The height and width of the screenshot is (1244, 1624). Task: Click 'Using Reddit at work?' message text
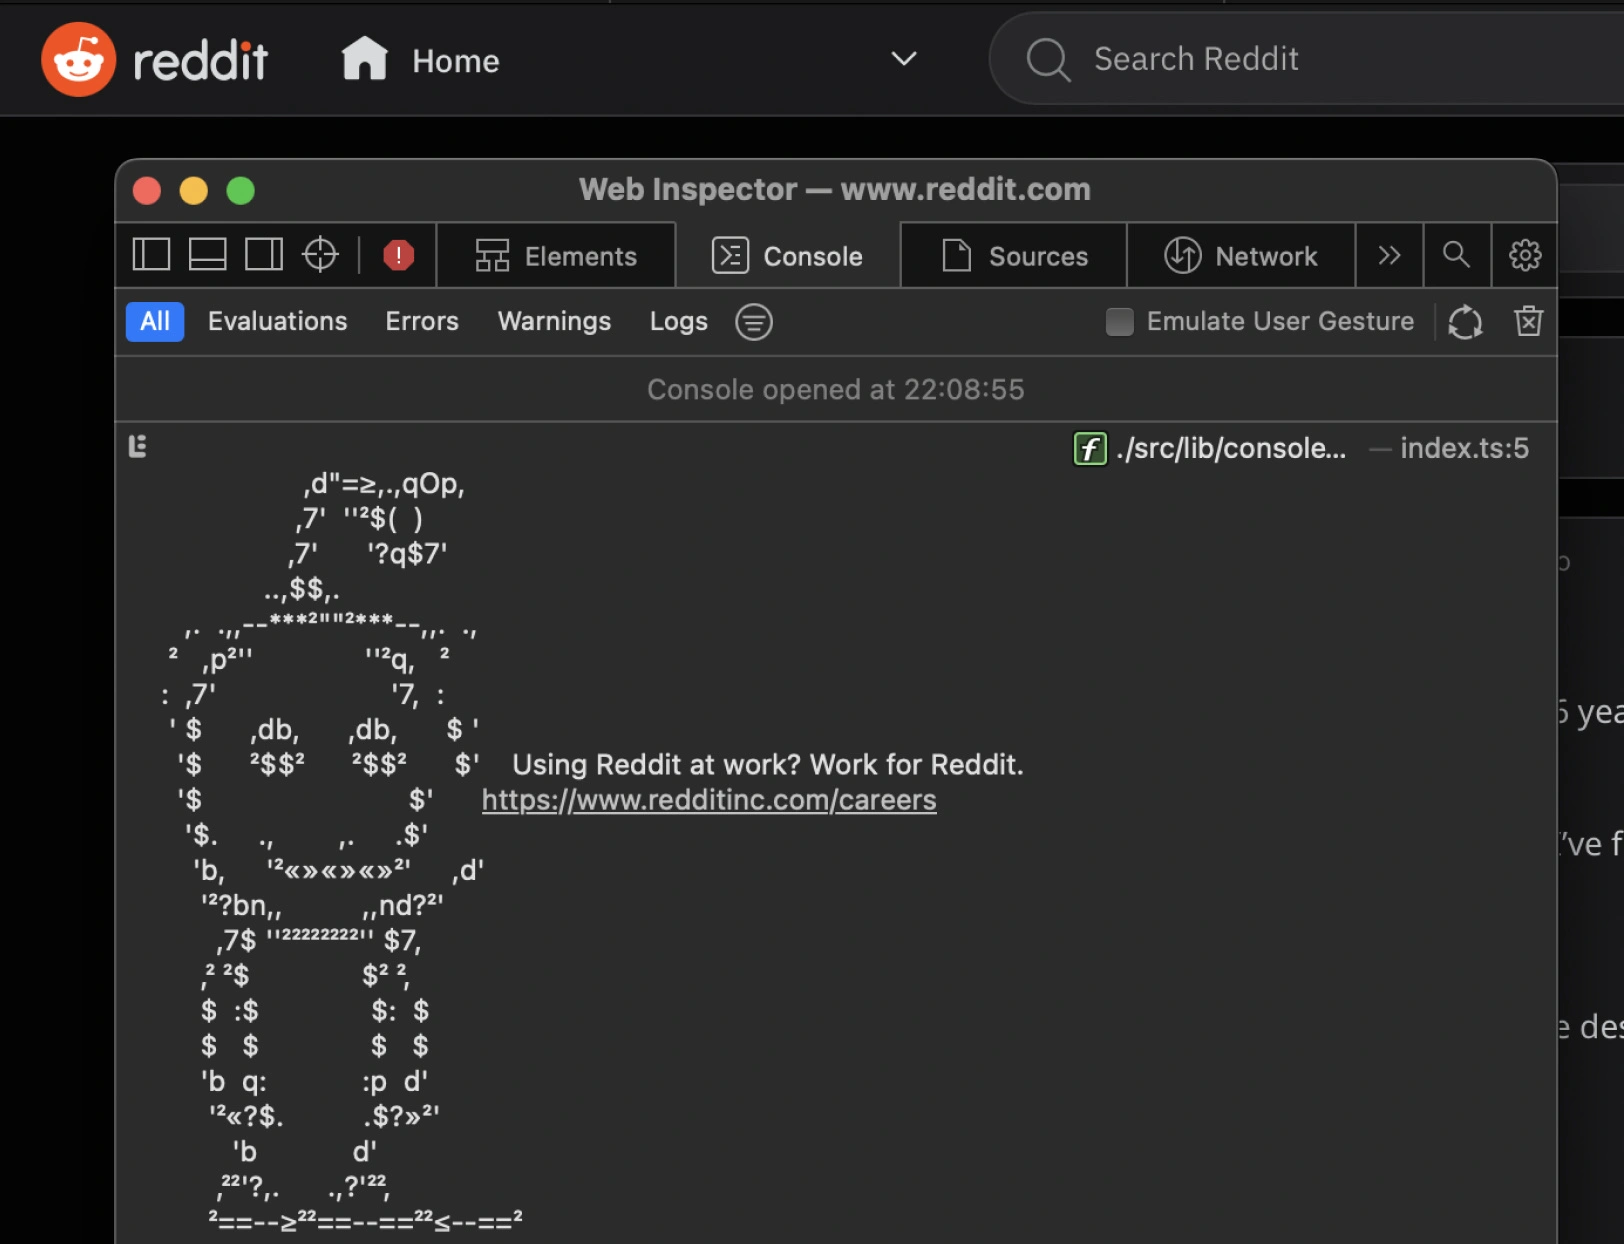point(768,765)
